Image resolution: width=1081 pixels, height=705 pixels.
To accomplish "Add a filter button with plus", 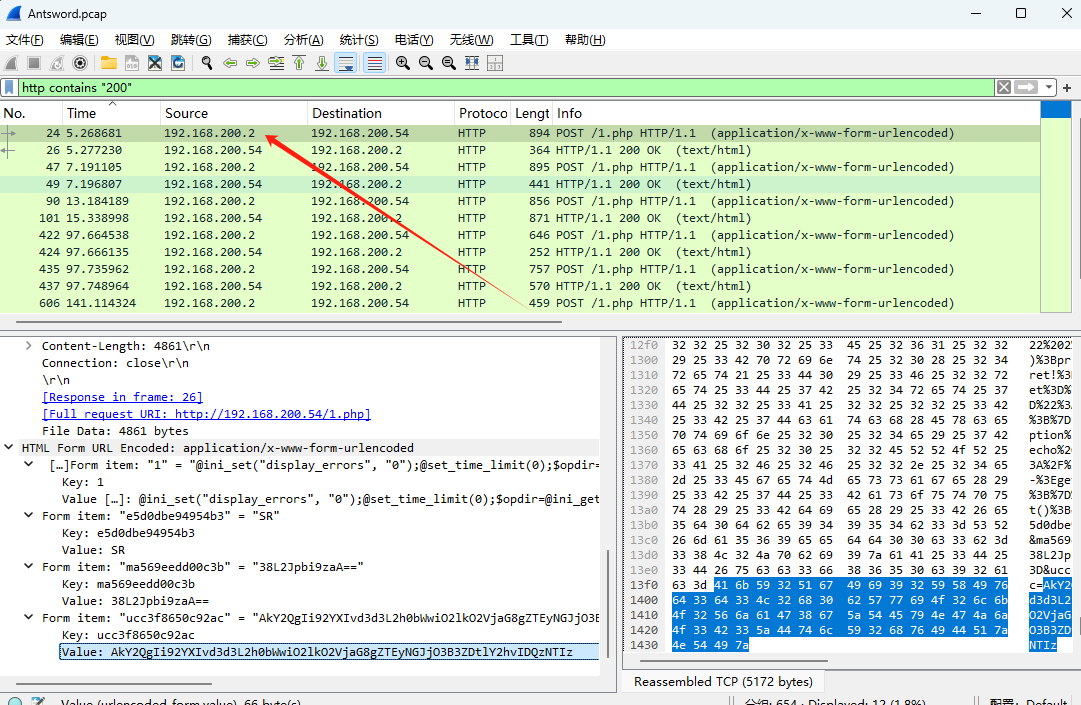I will (x=1067, y=88).
